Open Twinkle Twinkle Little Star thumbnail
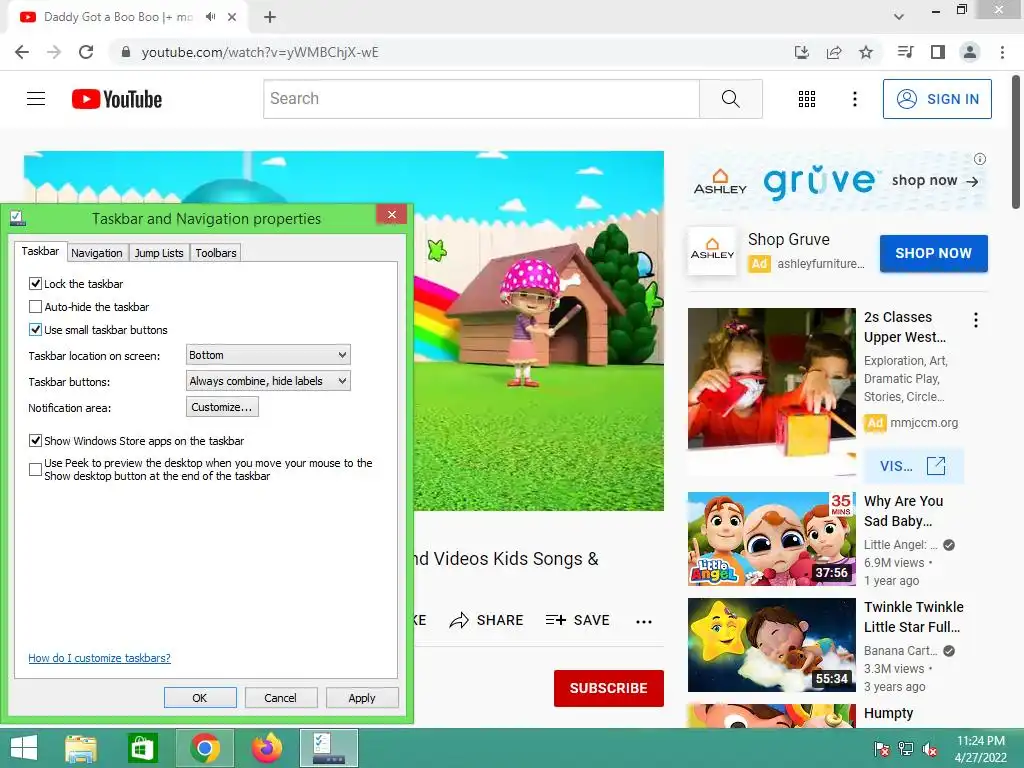 pyautogui.click(x=771, y=645)
